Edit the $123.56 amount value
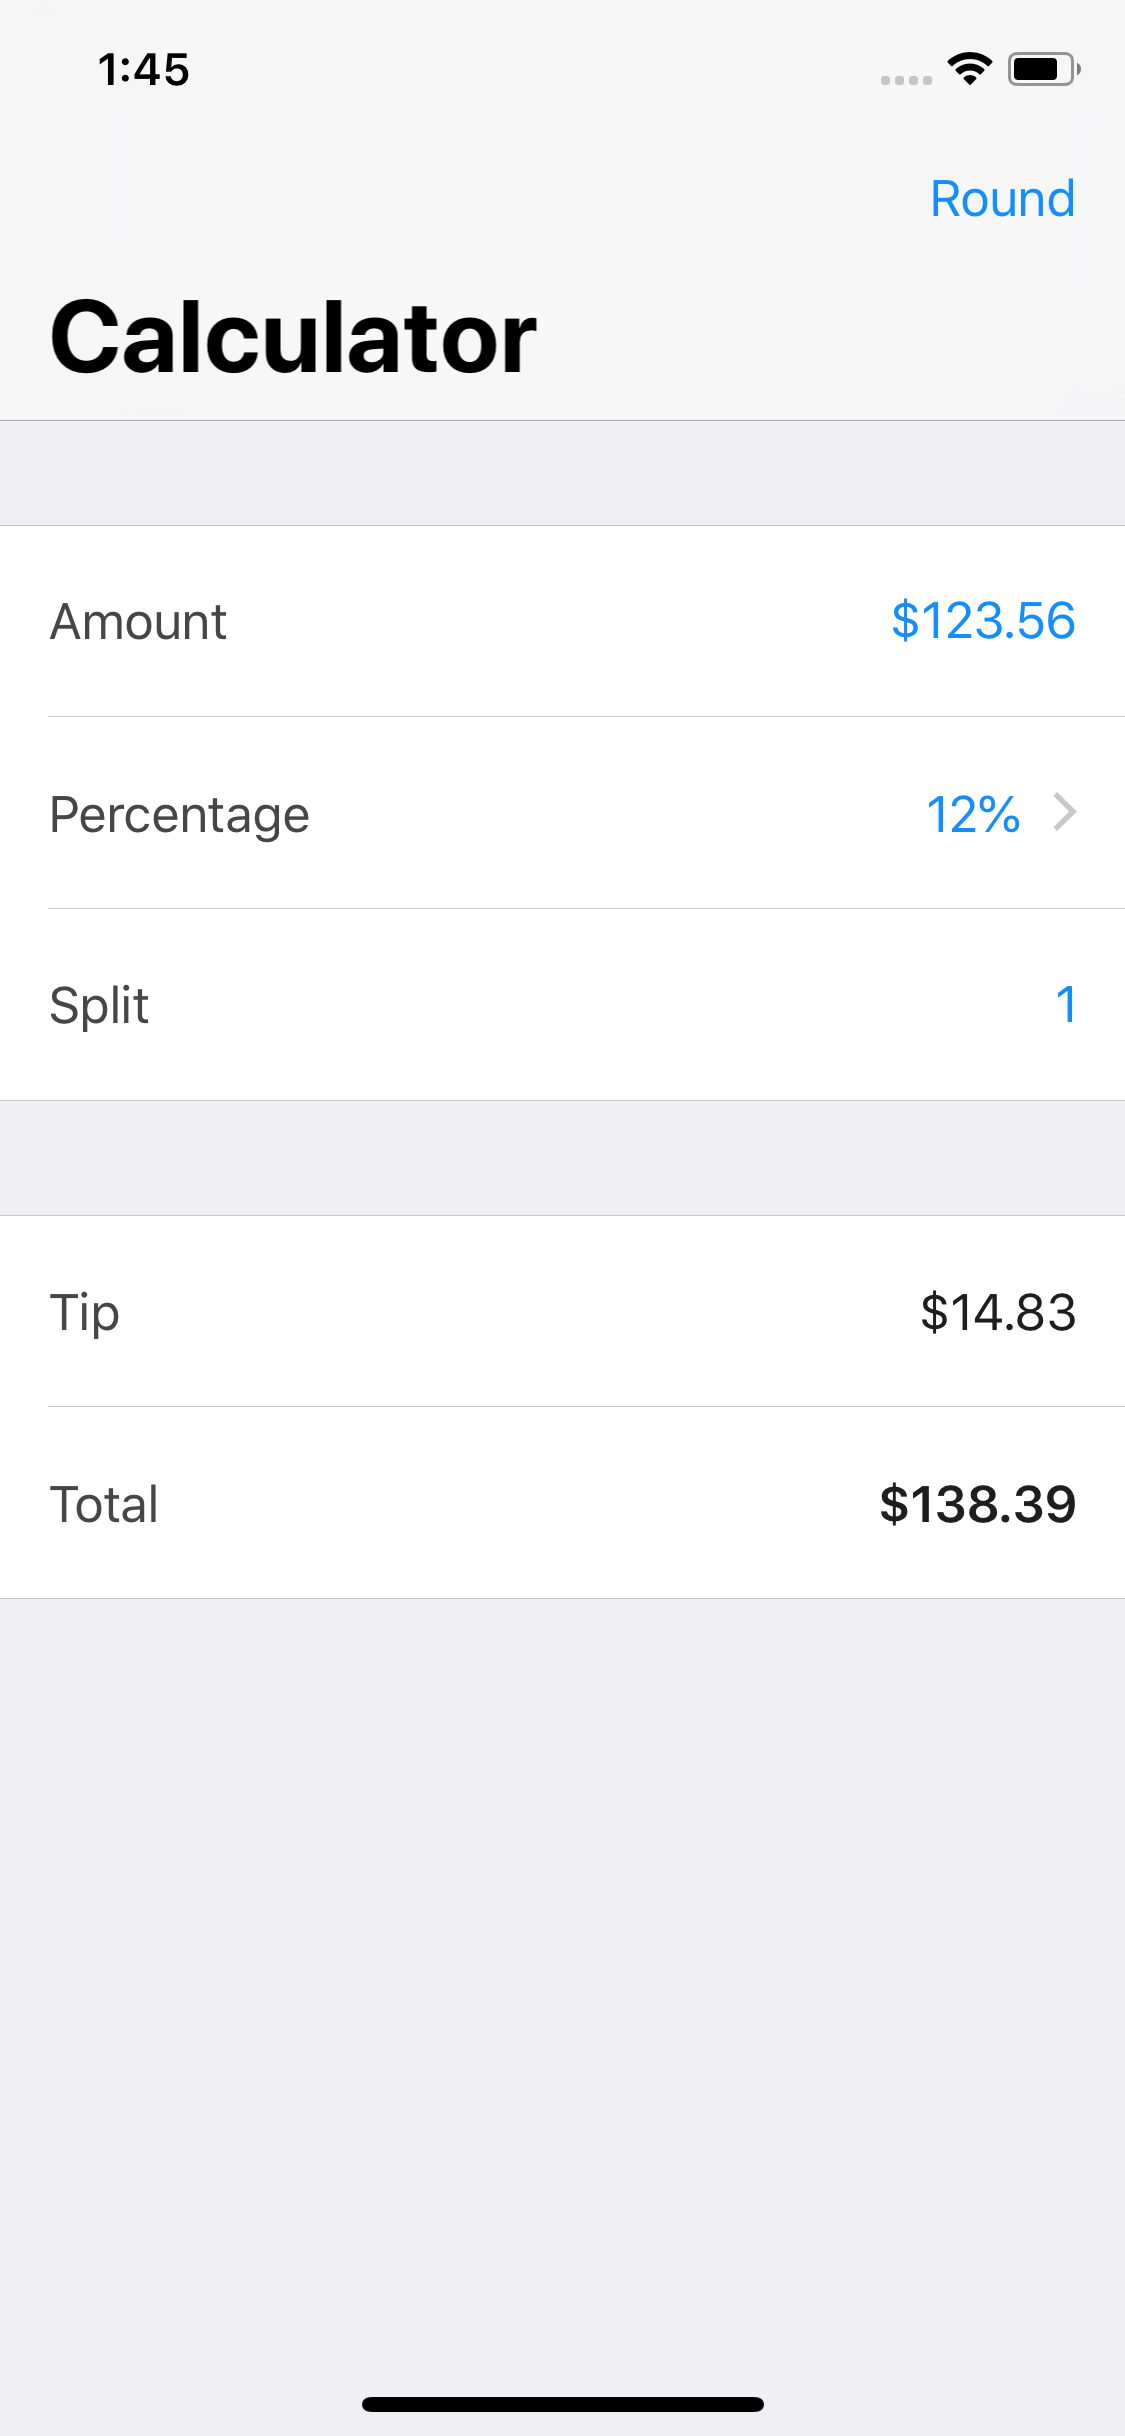1125x2436 pixels. [x=983, y=621]
